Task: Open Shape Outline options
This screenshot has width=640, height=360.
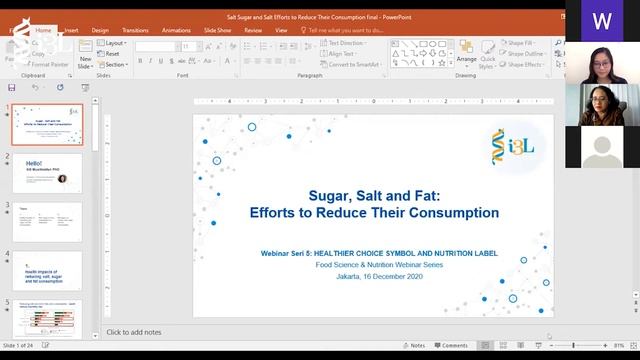Action: point(522,53)
